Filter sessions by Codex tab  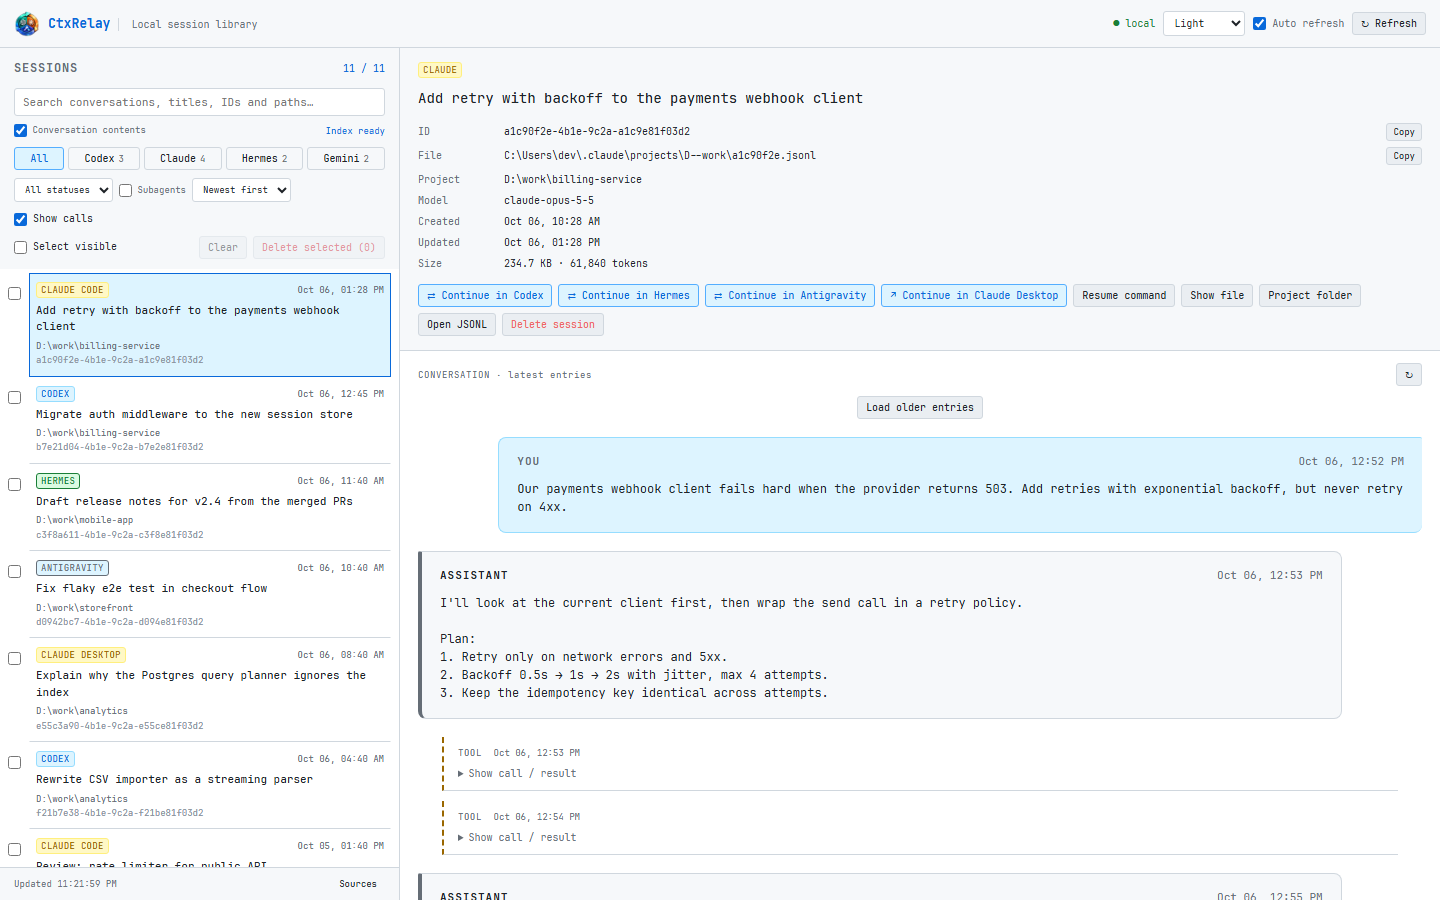pyautogui.click(x=104, y=158)
